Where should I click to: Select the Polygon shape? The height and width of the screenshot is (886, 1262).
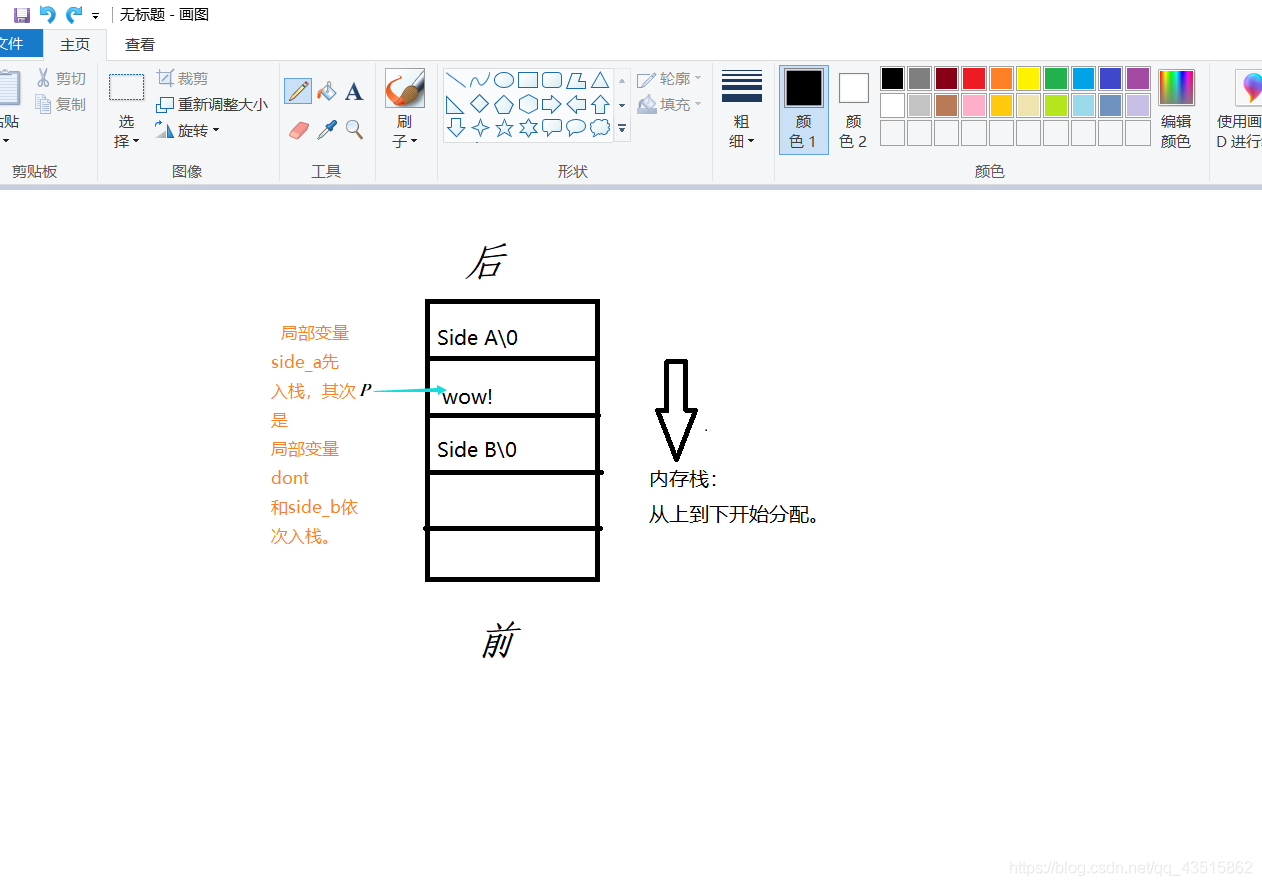pos(576,80)
